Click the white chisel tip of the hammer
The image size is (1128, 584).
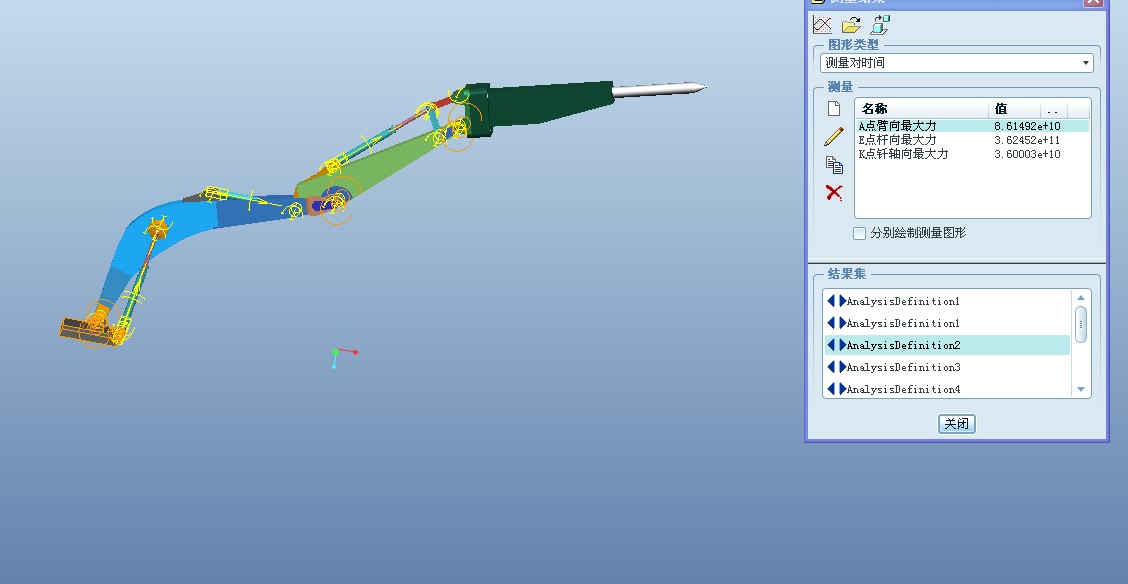pos(658,89)
